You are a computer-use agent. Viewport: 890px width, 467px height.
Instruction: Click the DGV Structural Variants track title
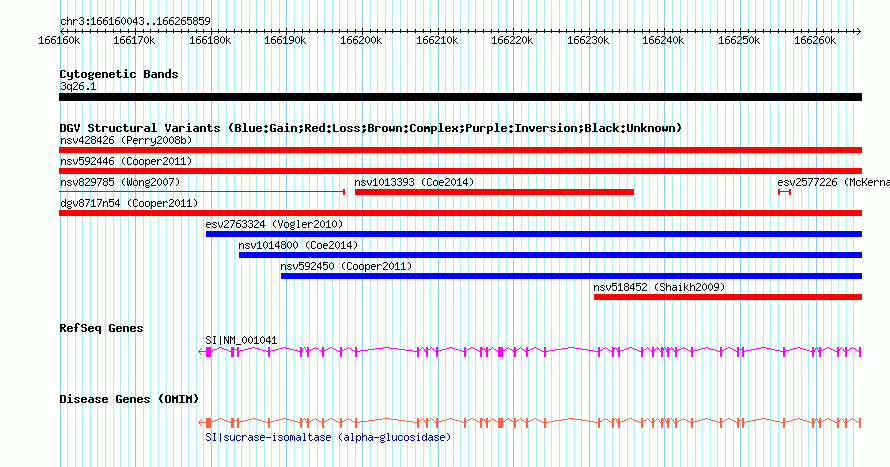(371, 128)
